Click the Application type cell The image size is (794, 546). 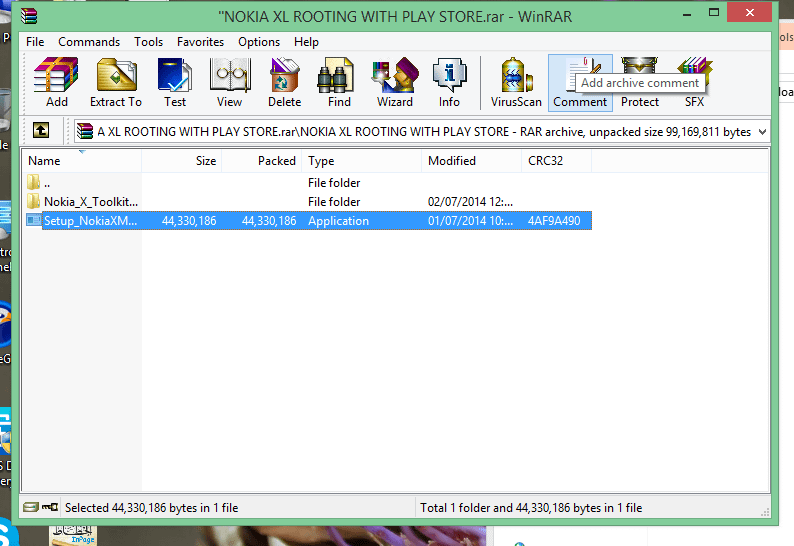(338, 221)
